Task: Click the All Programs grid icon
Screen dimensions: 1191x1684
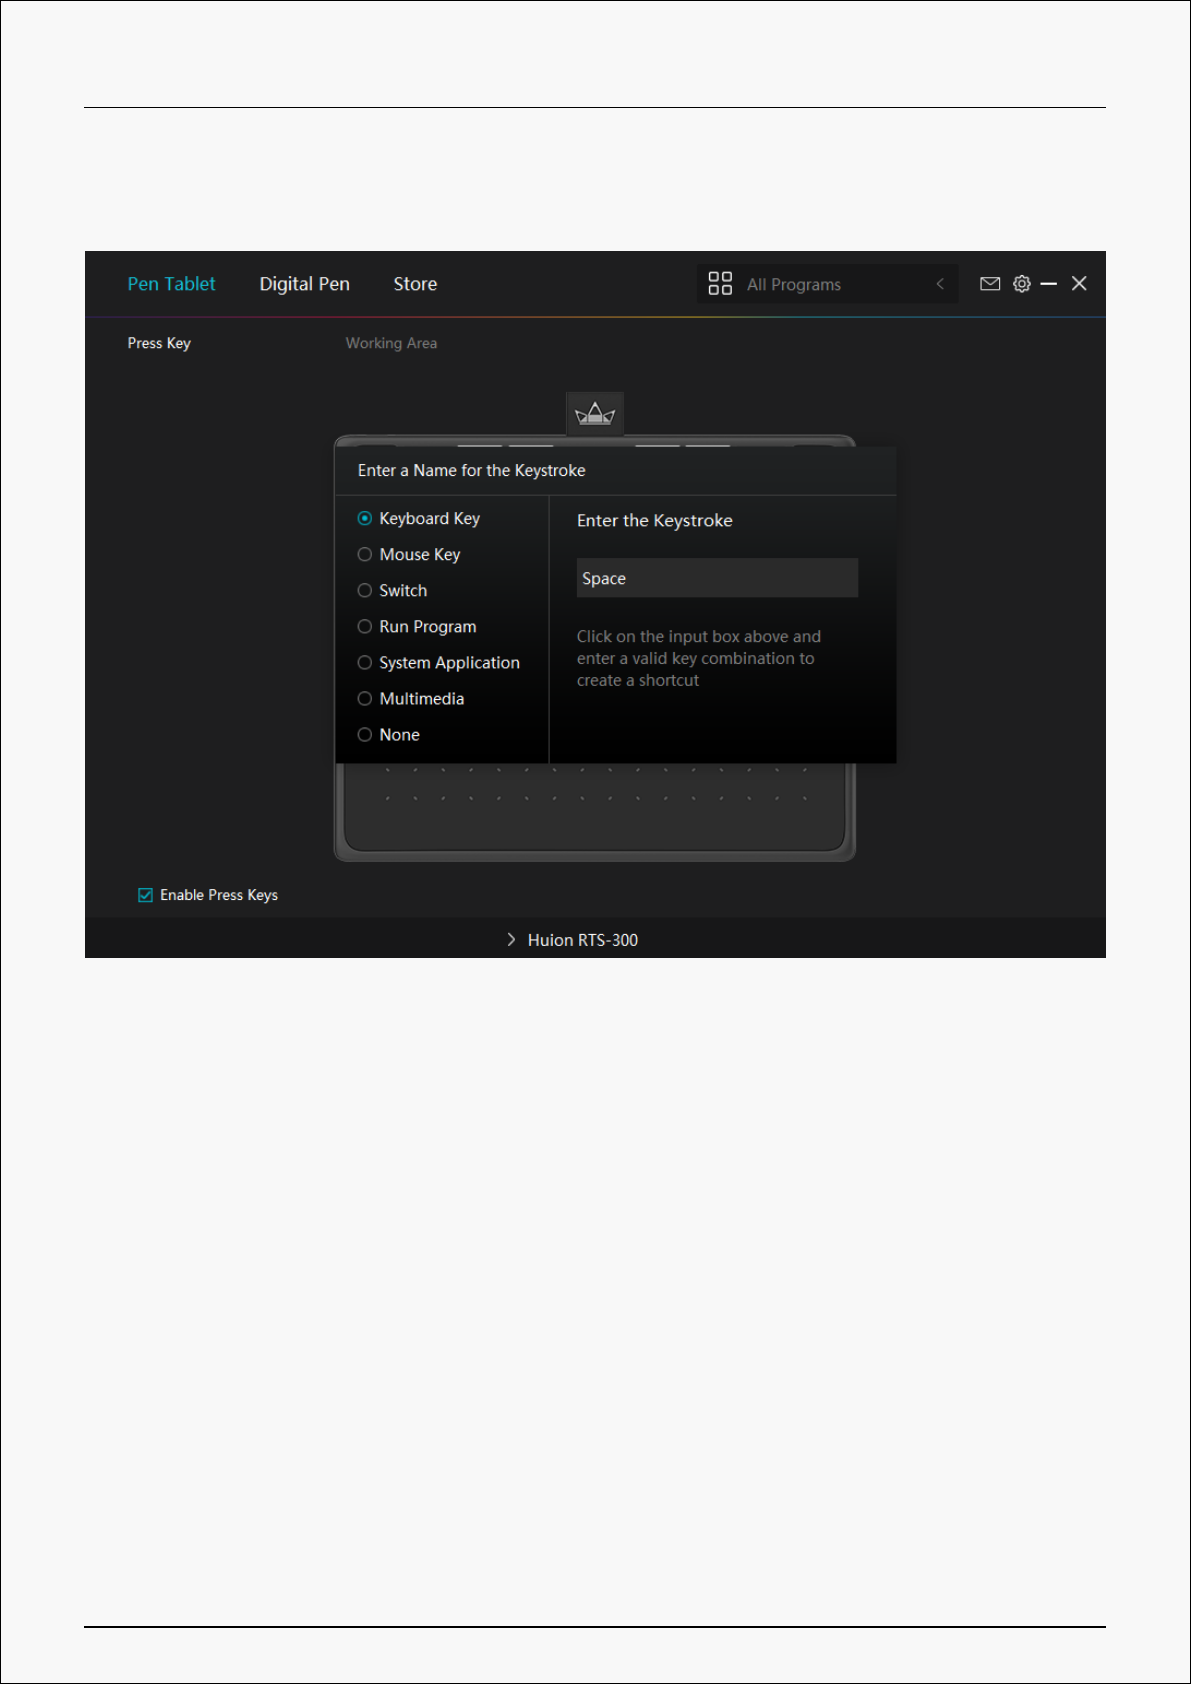Action: [720, 284]
